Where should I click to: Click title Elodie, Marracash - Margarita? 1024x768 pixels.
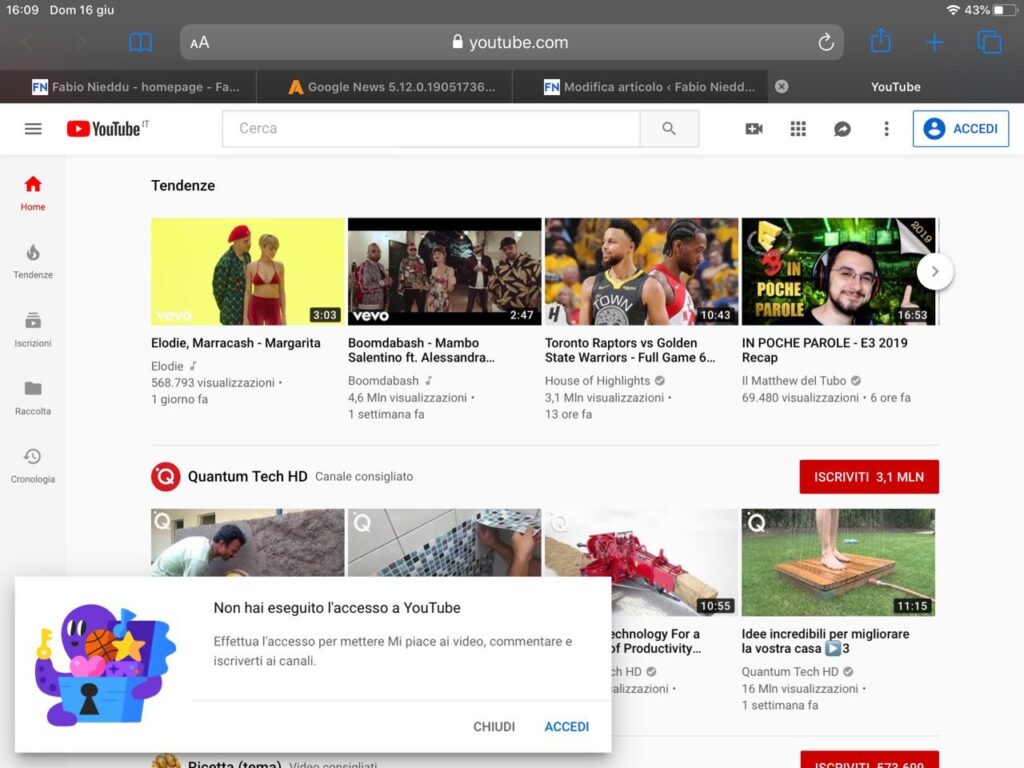[236, 343]
